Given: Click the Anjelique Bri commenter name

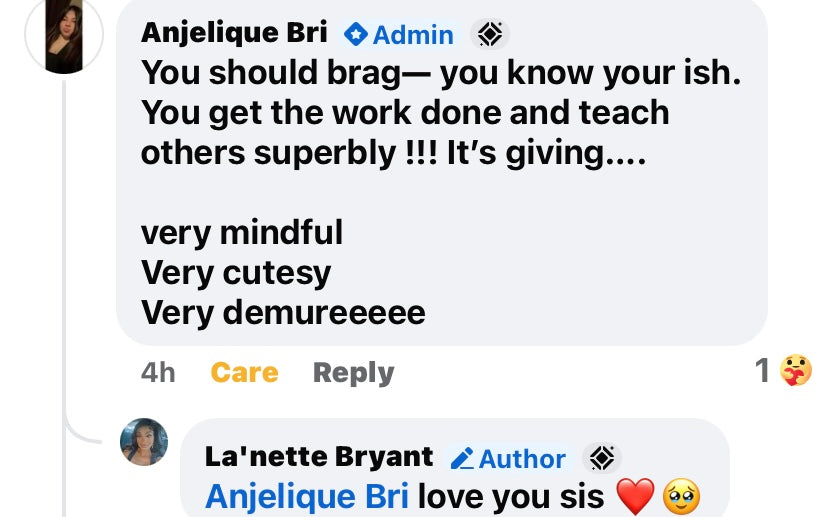Looking at the screenshot, I should point(234,33).
